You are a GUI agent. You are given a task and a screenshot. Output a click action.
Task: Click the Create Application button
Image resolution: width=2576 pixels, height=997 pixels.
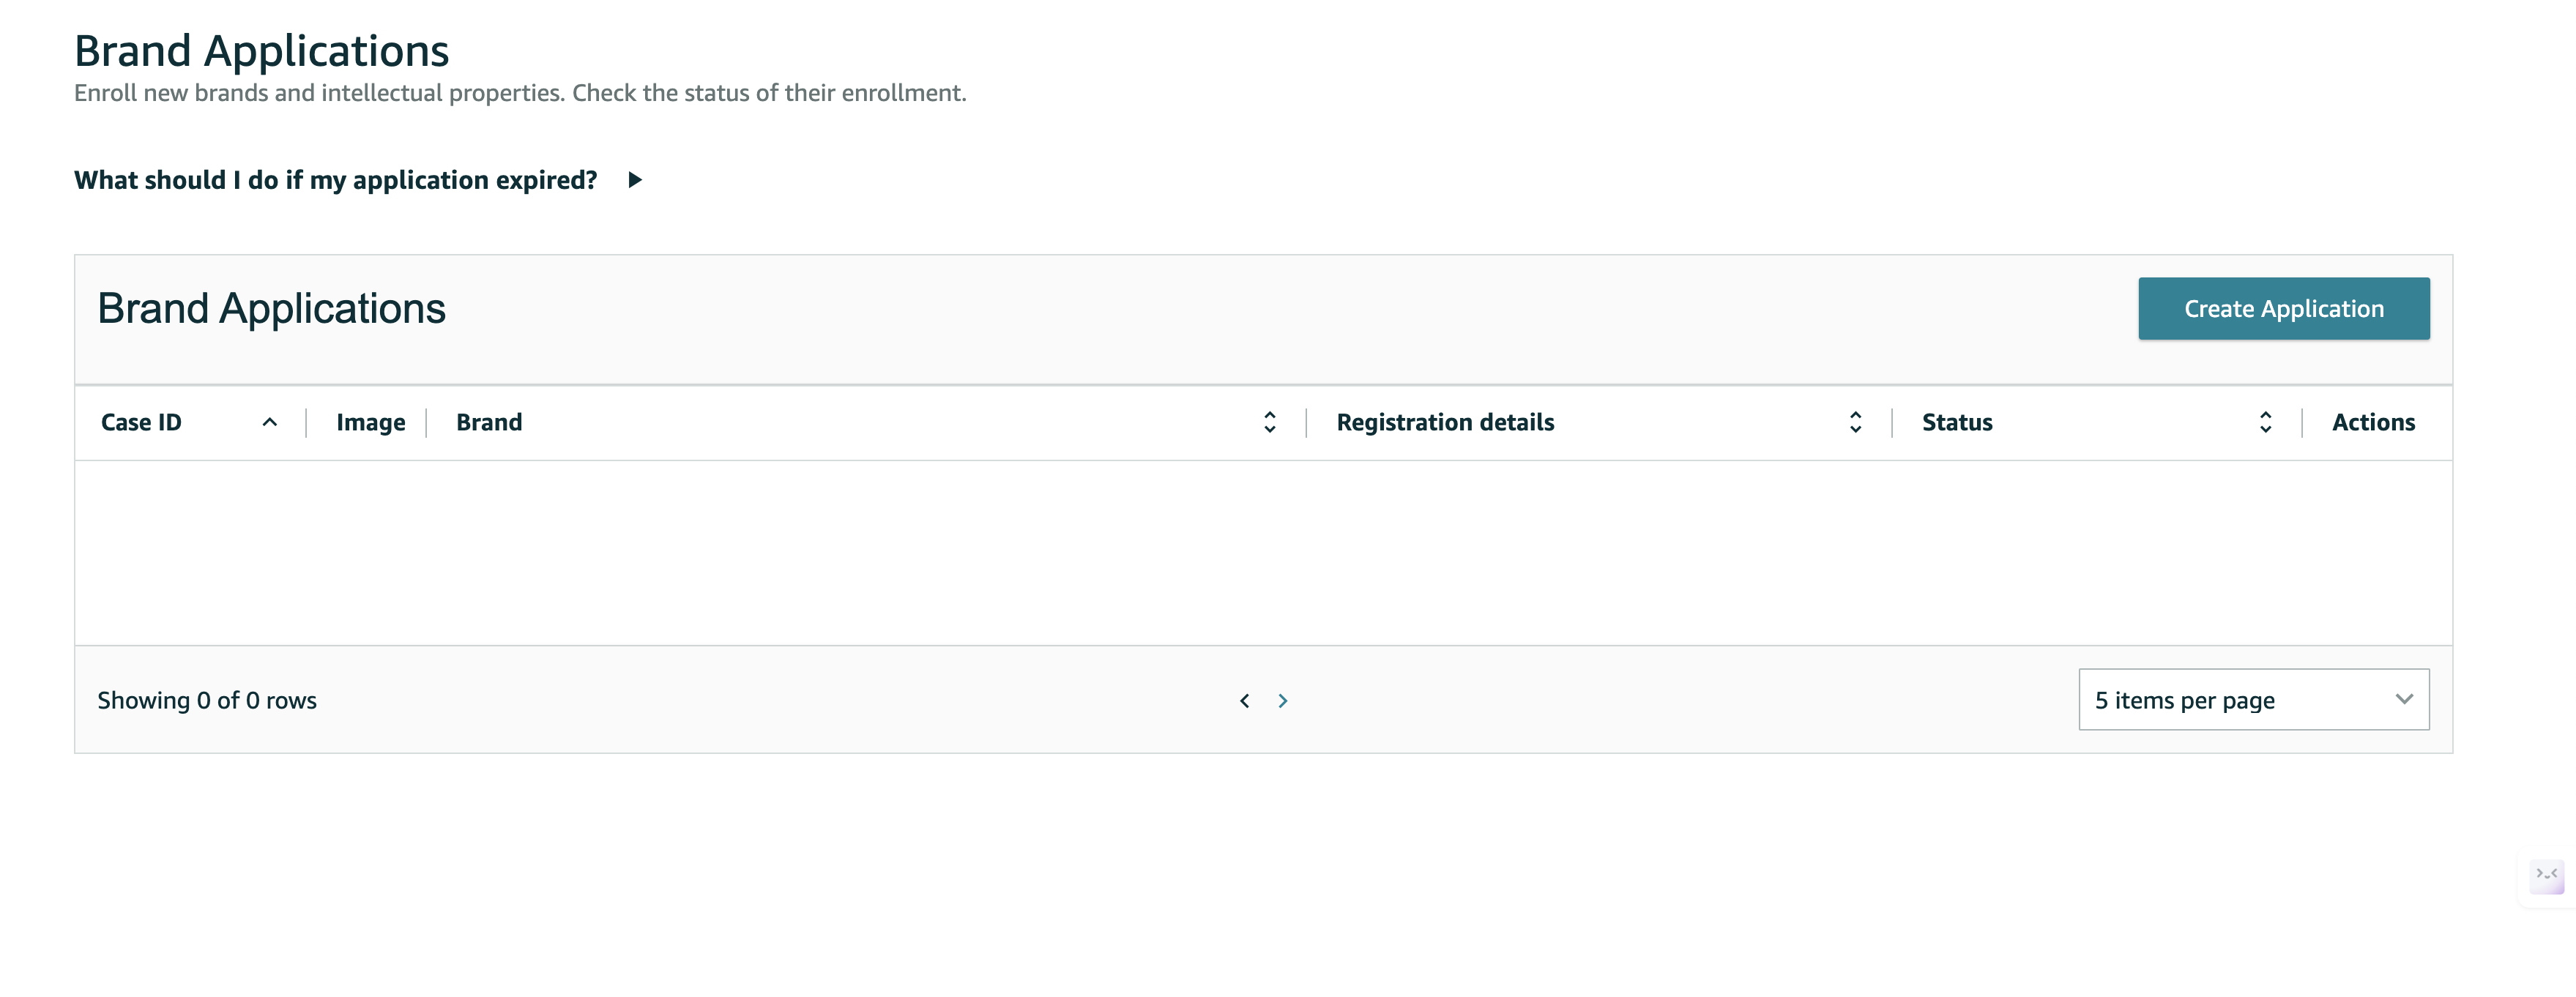tap(2283, 308)
